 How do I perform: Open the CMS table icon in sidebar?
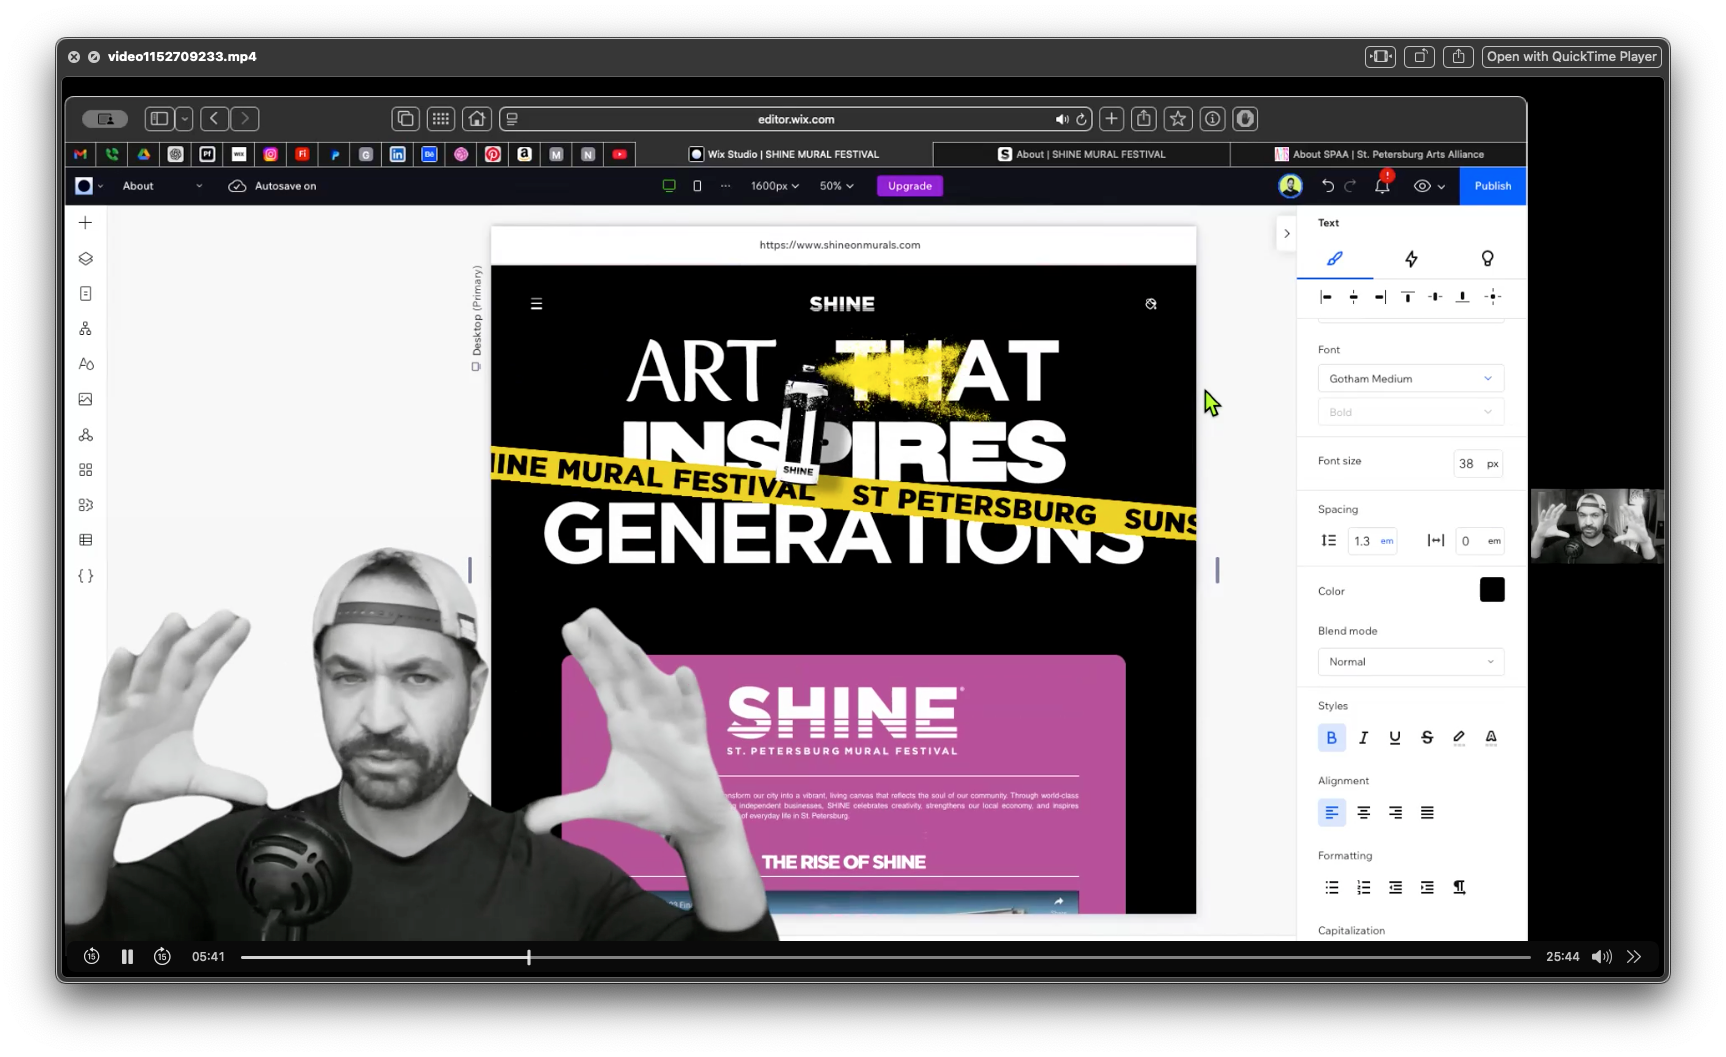85,540
